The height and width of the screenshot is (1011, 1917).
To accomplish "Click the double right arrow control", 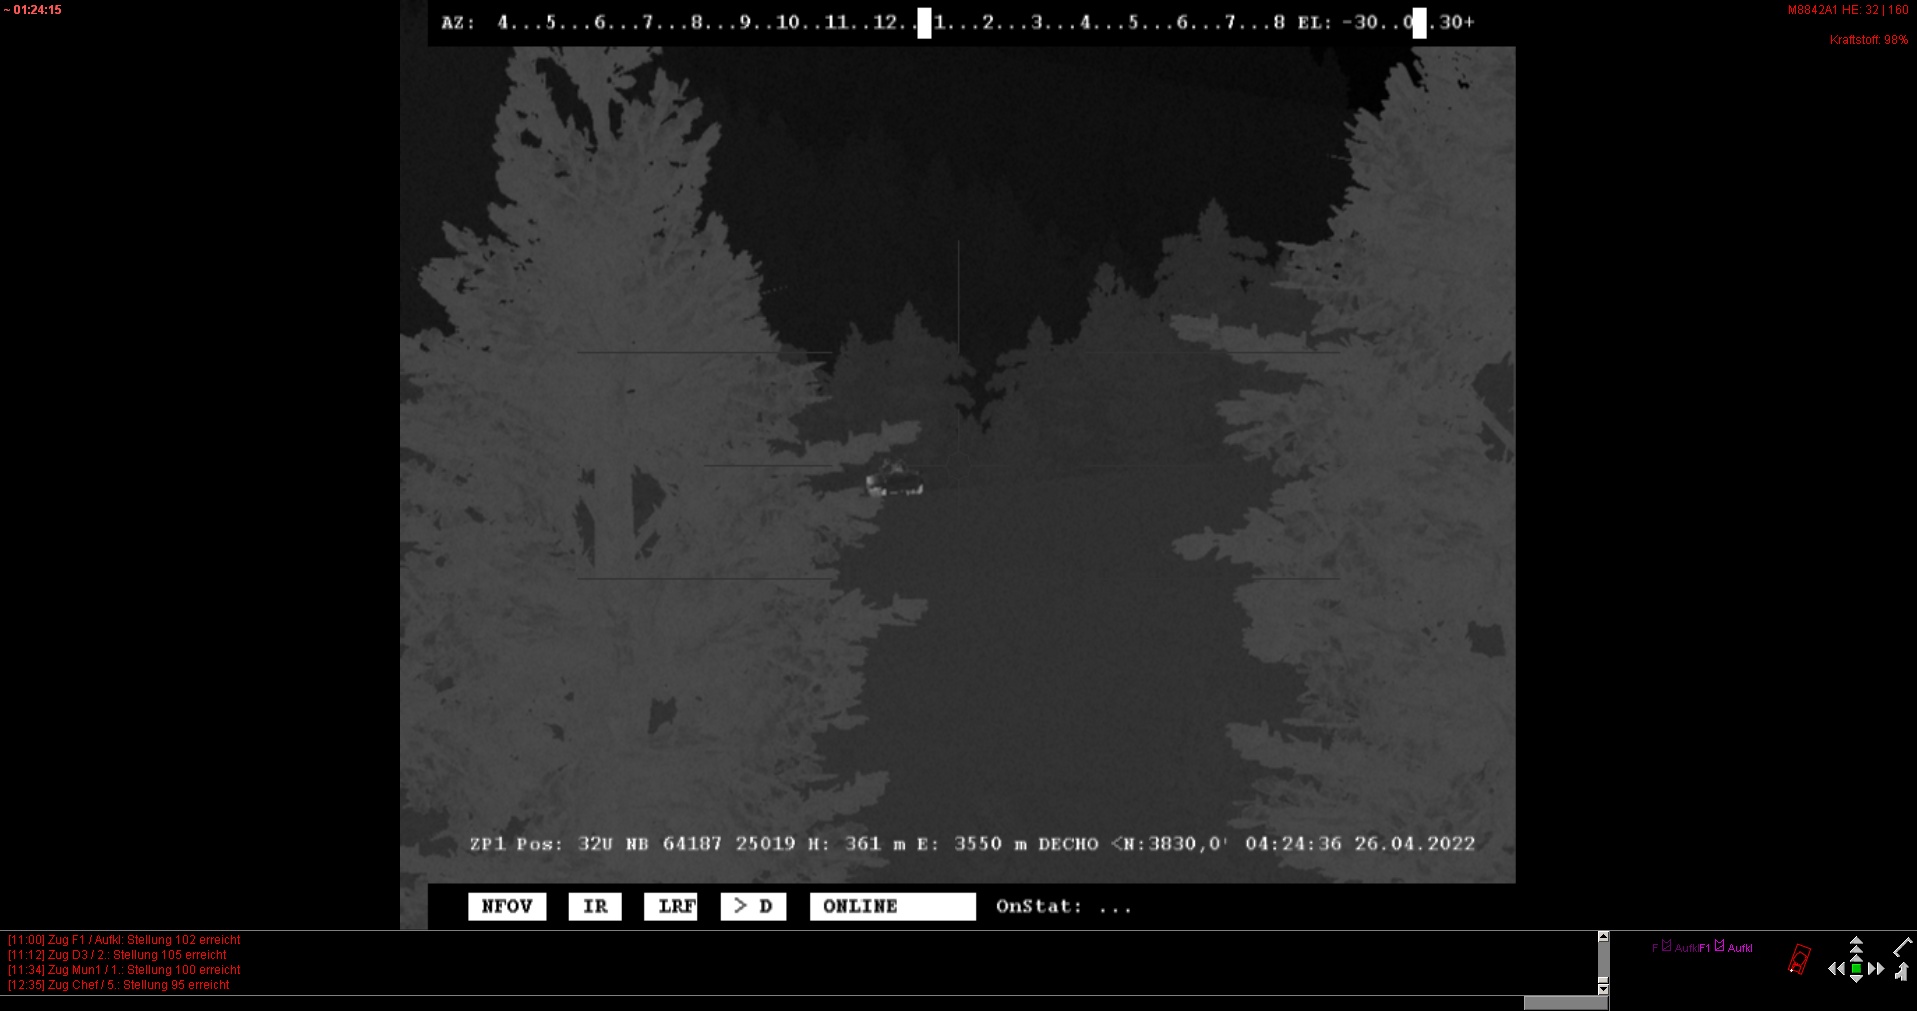I will (1876, 968).
